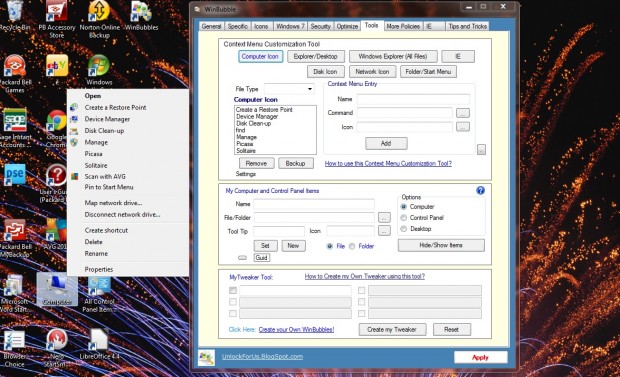Image resolution: width=620 pixels, height=377 pixels.
Task: Select Map network drive in the context menu
Action: 113,203
